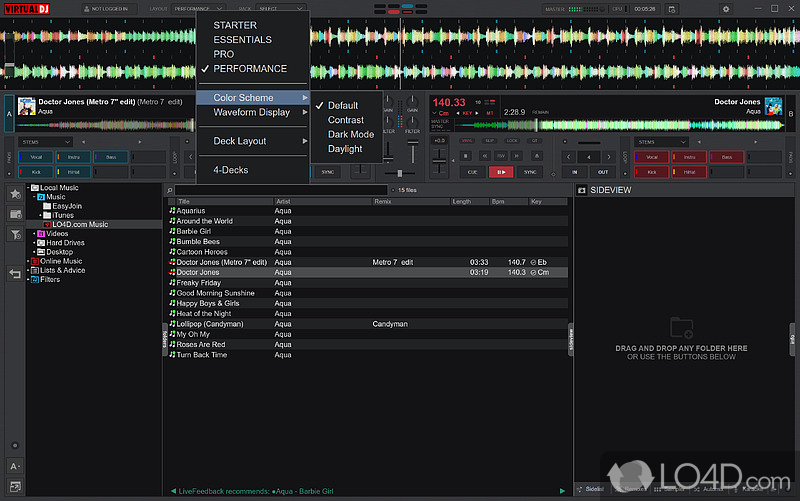Click the back arrow icon in sidebar
Image resolution: width=800 pixels, height=501 pixels.
[15, 273]
